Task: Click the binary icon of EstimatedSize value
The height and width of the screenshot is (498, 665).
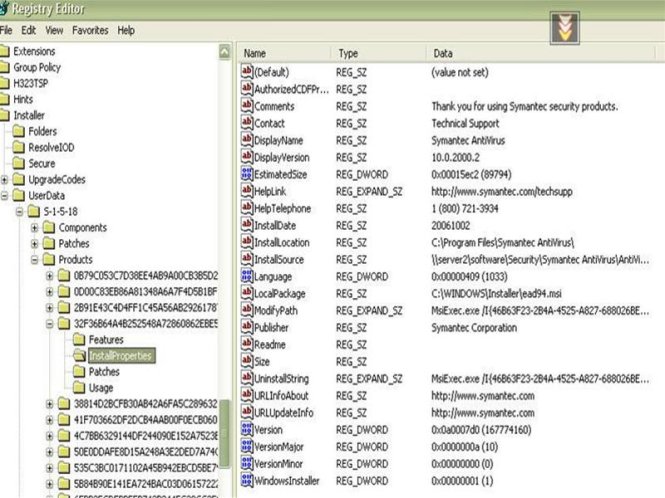Action: tap(247, 173)
